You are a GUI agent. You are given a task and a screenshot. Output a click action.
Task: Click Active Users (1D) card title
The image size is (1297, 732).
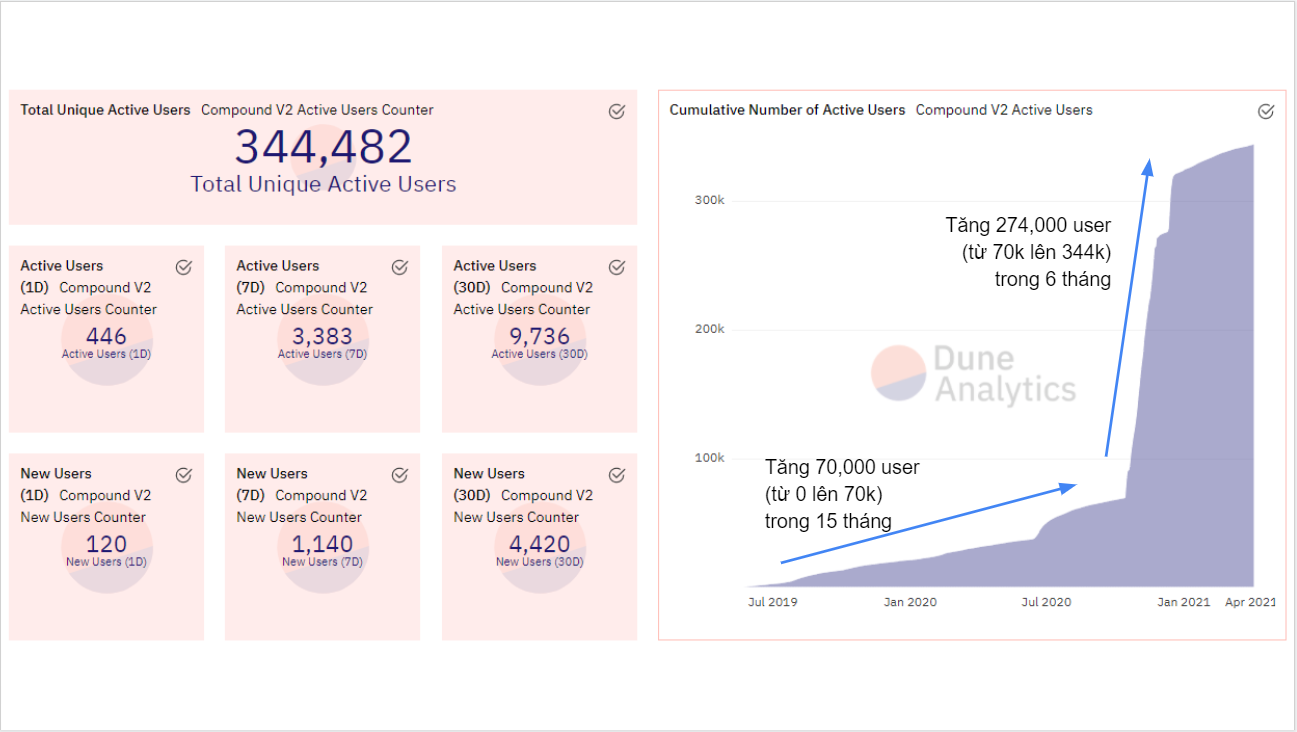[61, 276]
